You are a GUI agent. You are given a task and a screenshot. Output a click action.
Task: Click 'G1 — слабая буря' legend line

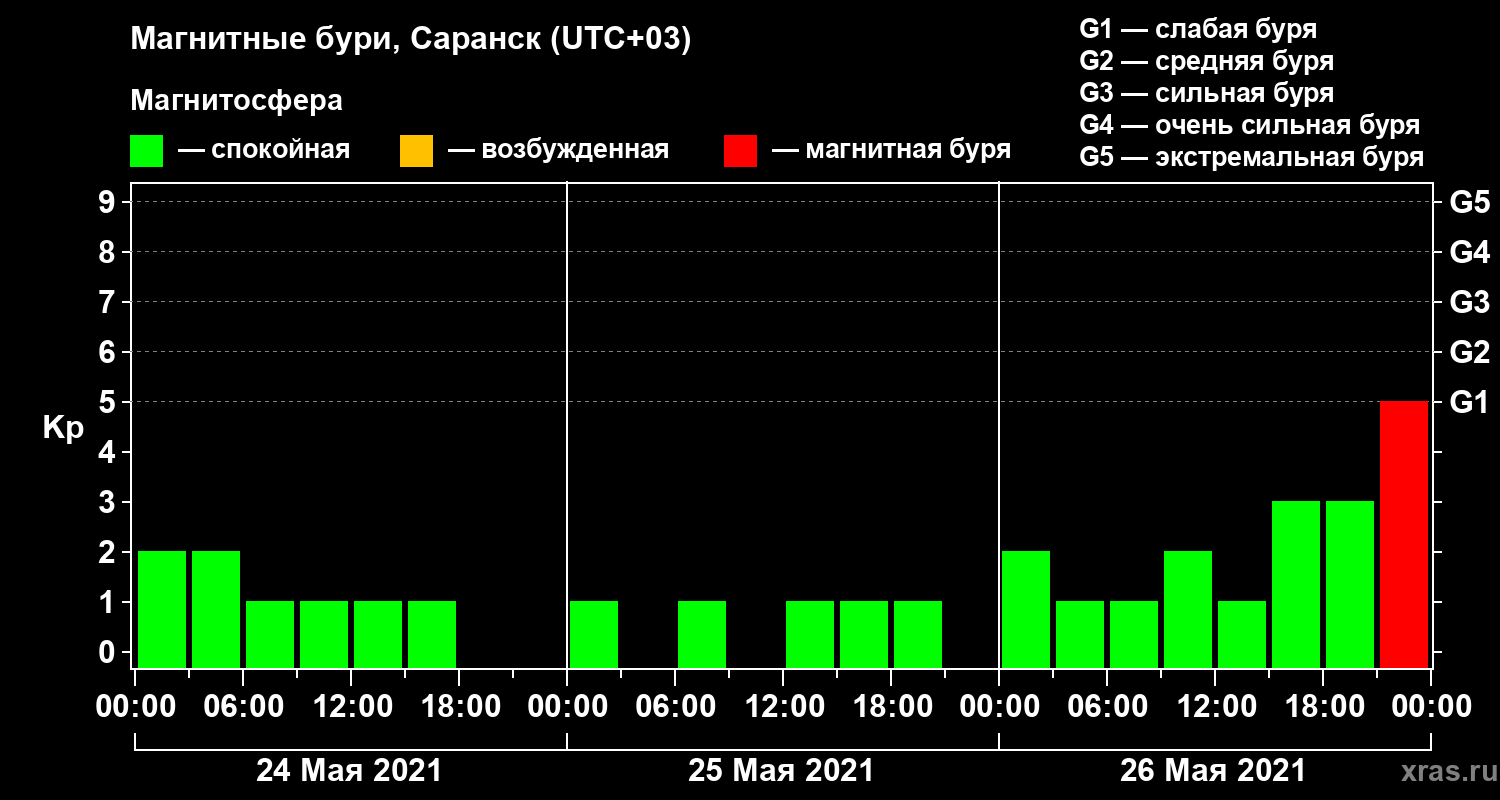[1198, 29]
